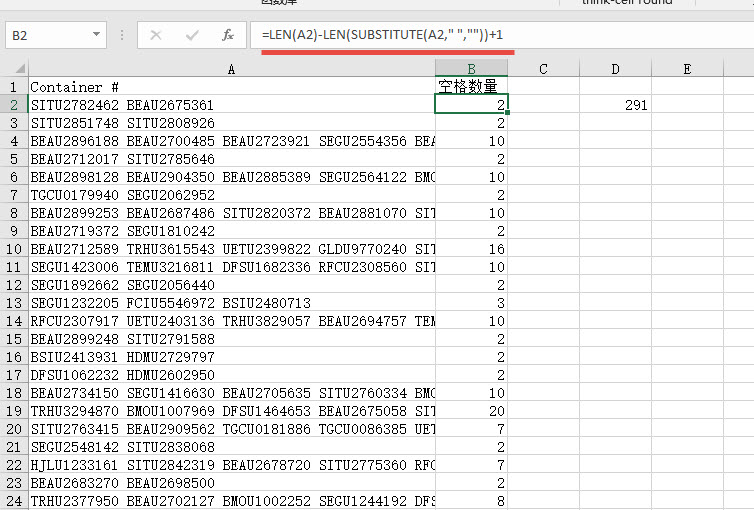Image resolution: width=754 pixels, height=510 pixels.
Task: Click cell starting 'TRHU3294870 BMOU1007969'
Action: point(232,411)
